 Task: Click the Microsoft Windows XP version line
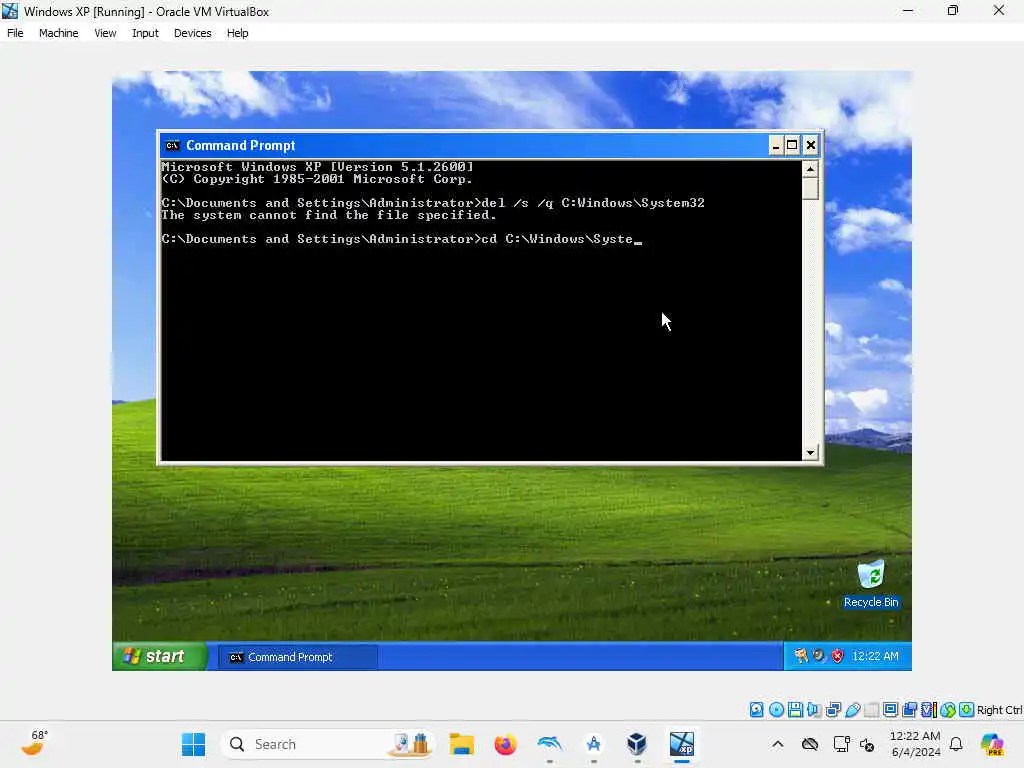(317, 167)
